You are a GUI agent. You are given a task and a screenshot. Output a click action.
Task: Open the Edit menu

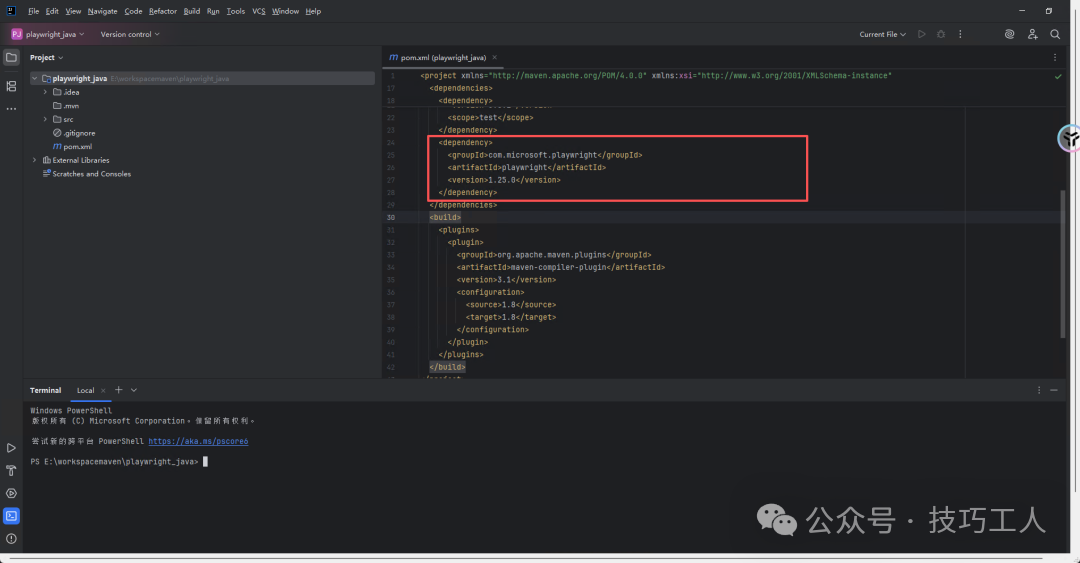coord(52,11)
